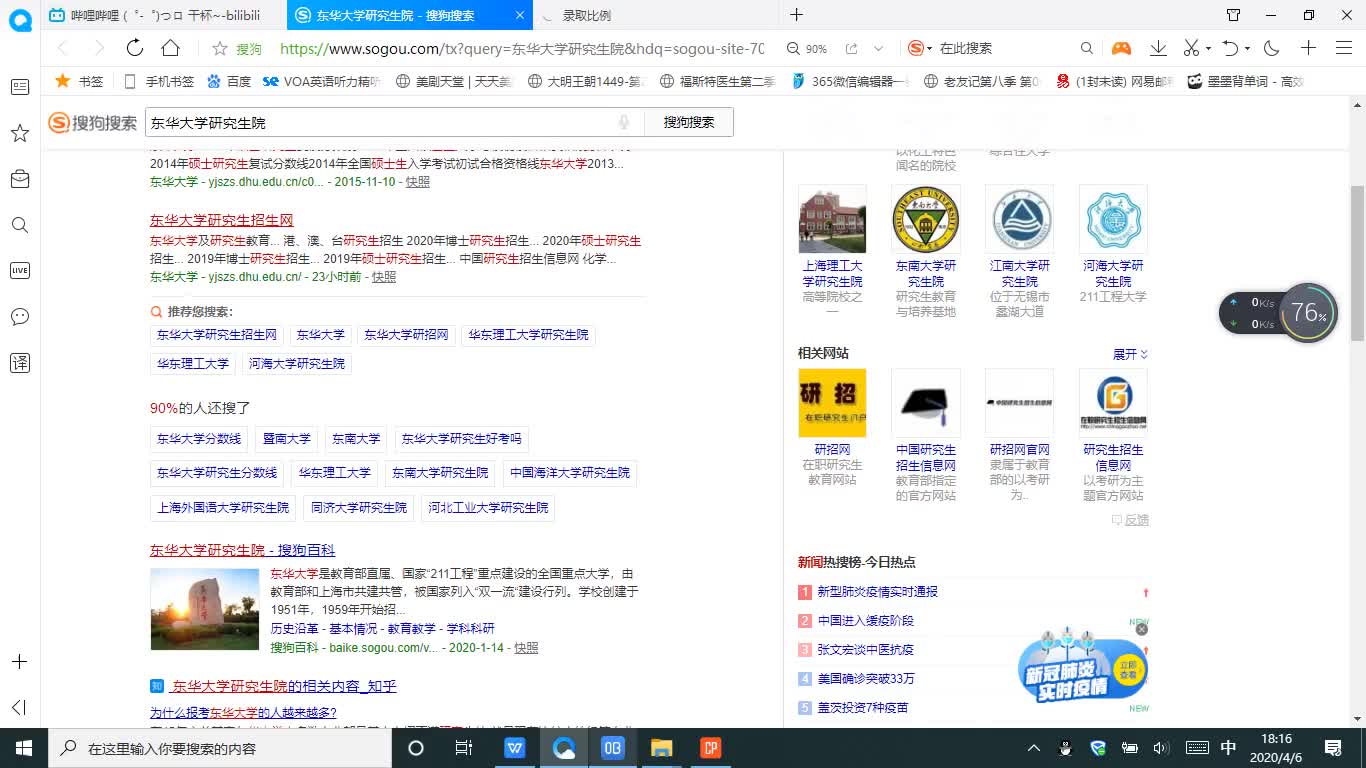Open the chat bubble icon in sidebar

20,317
